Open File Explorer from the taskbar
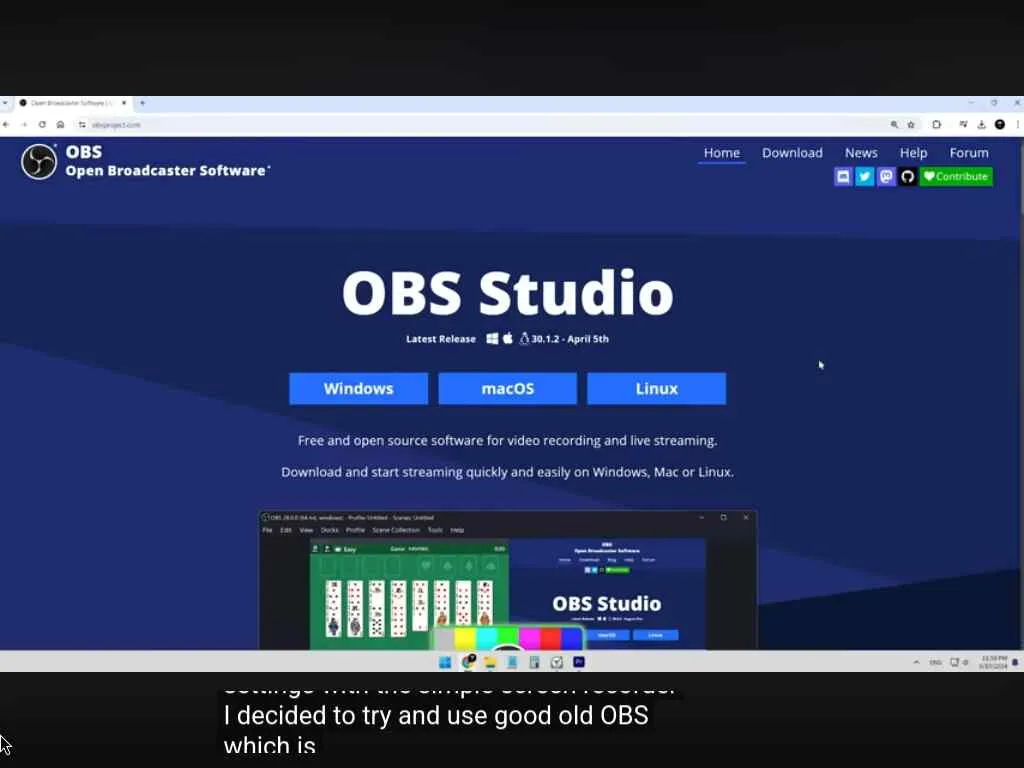Viewport: 1024px width, 768px height. pyautogui.click(x=490, y=662)
